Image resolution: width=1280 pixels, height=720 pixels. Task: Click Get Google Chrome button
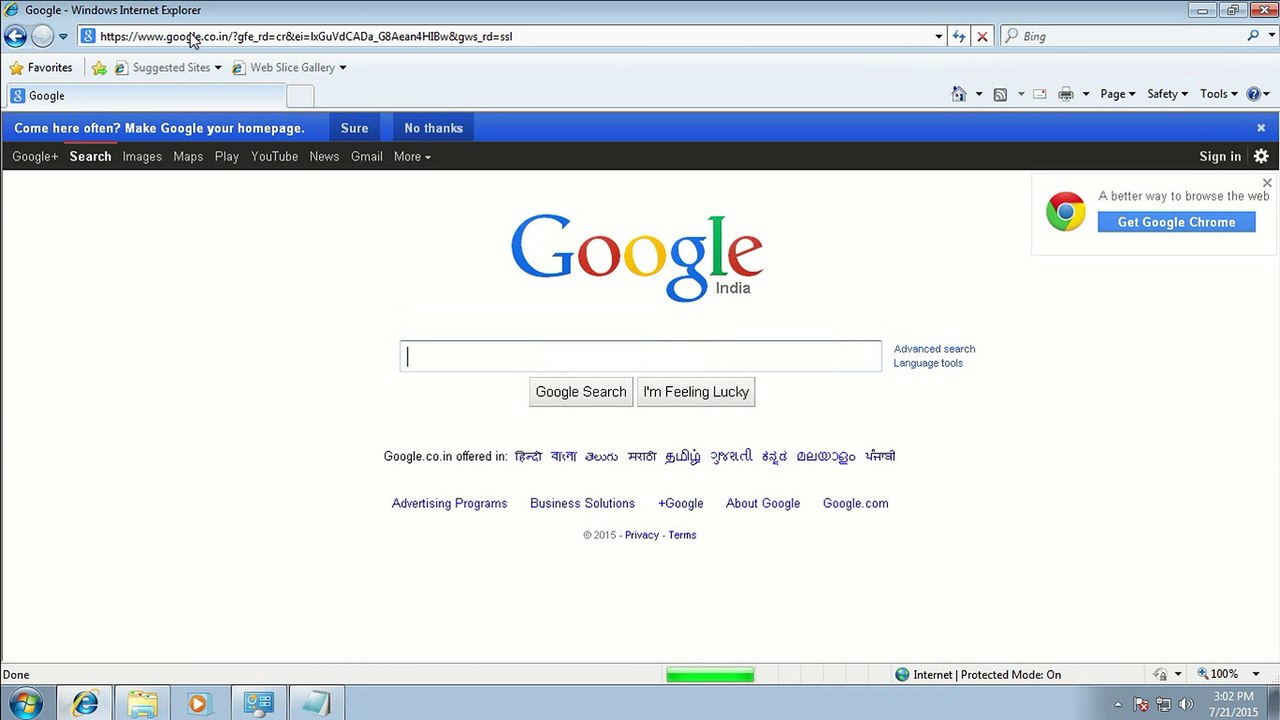(x=1176, y=222)
